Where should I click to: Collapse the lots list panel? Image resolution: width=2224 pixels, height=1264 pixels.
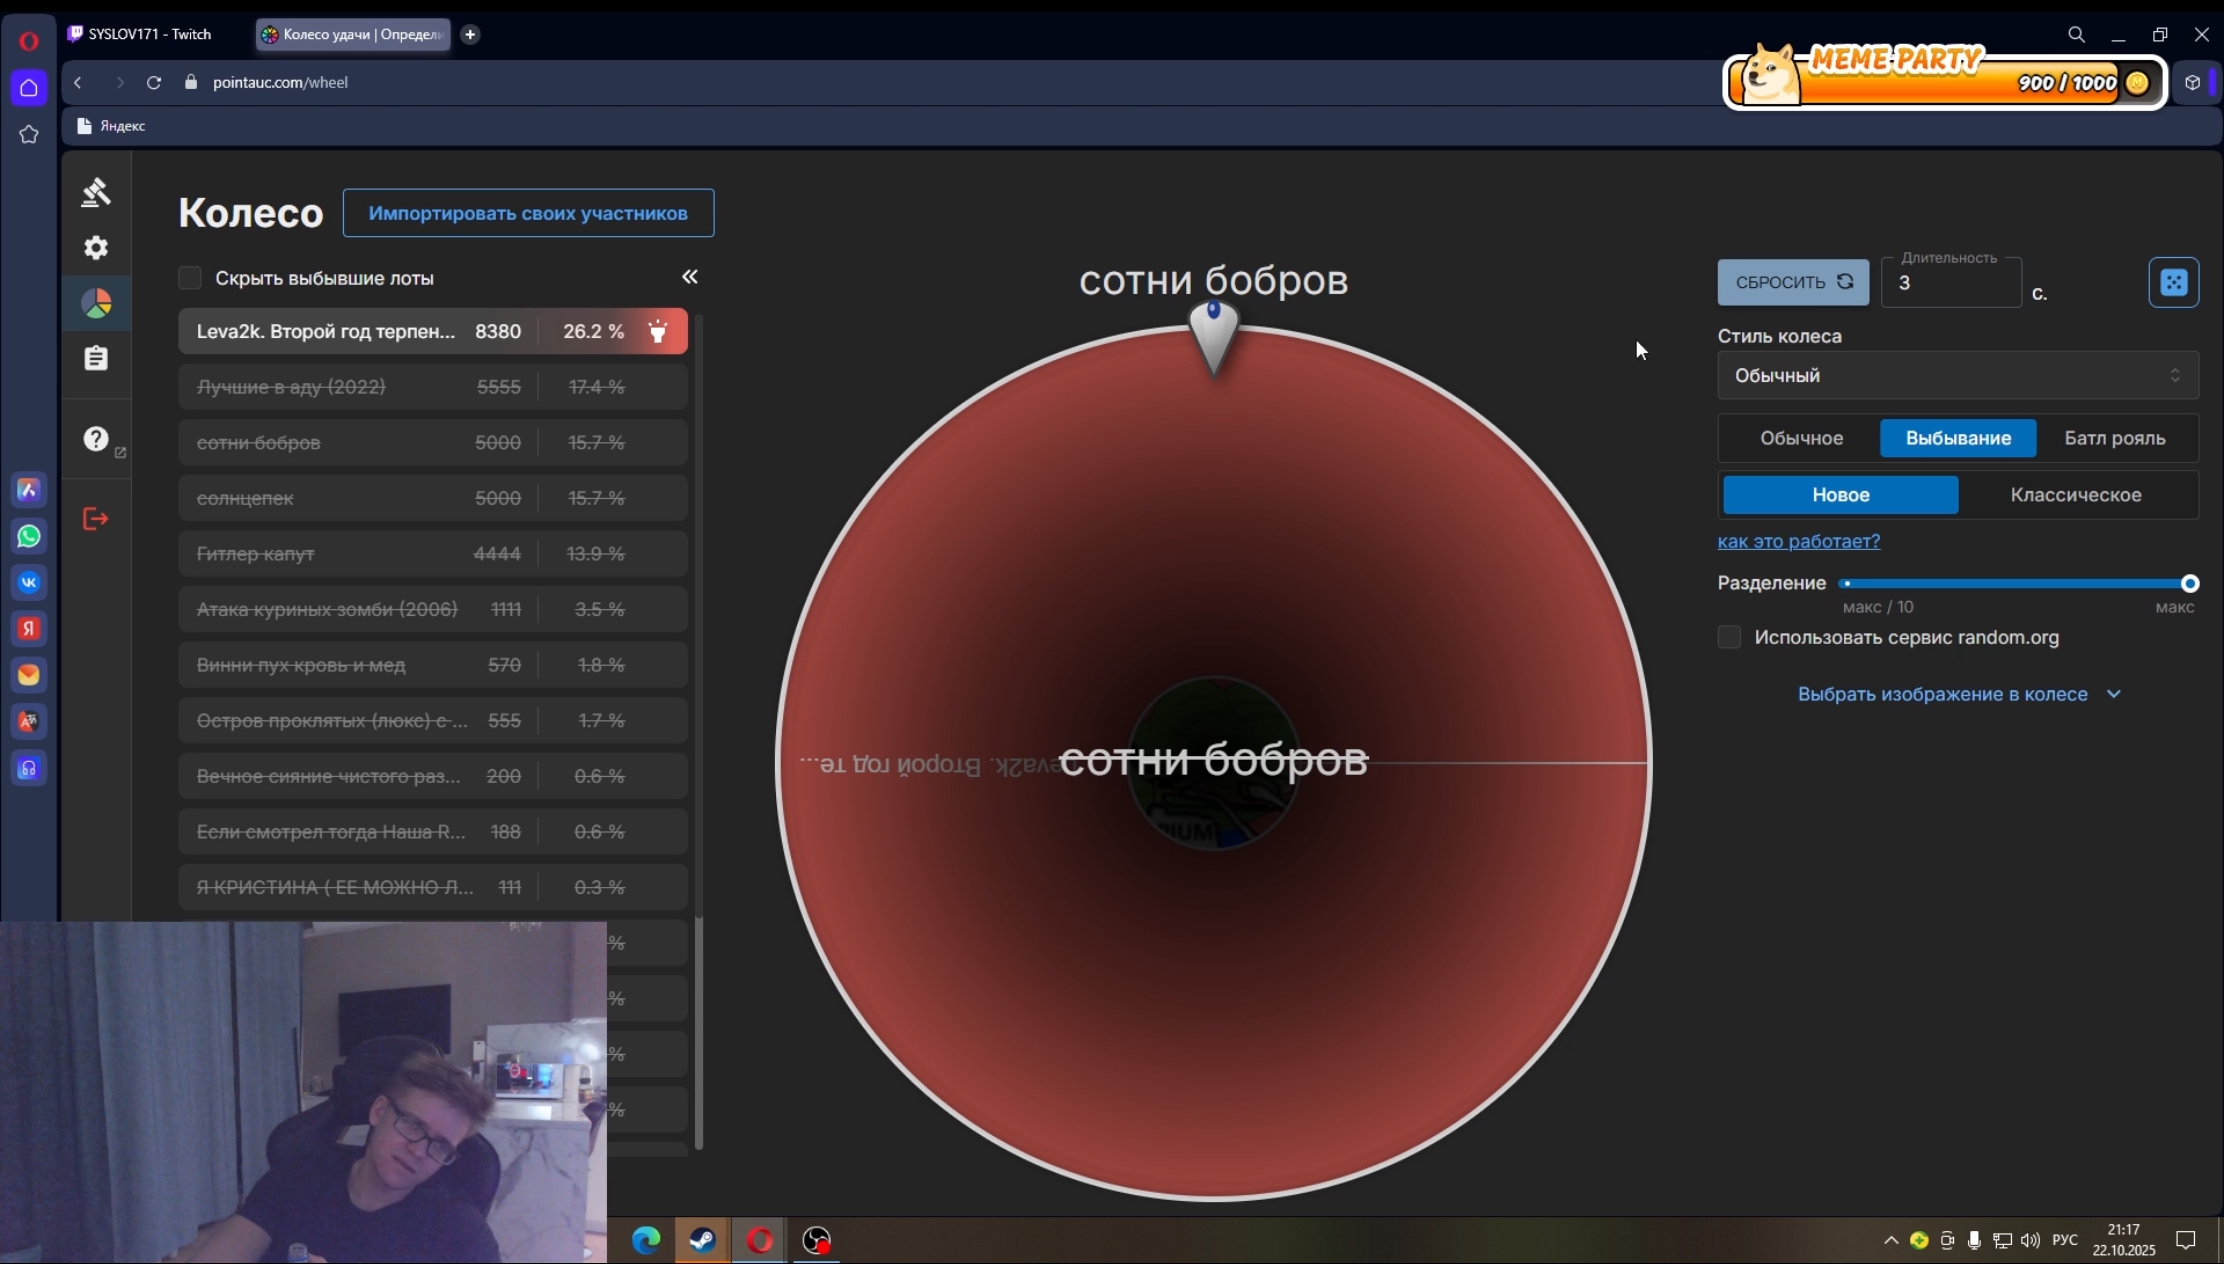click(x=689, y=277)
